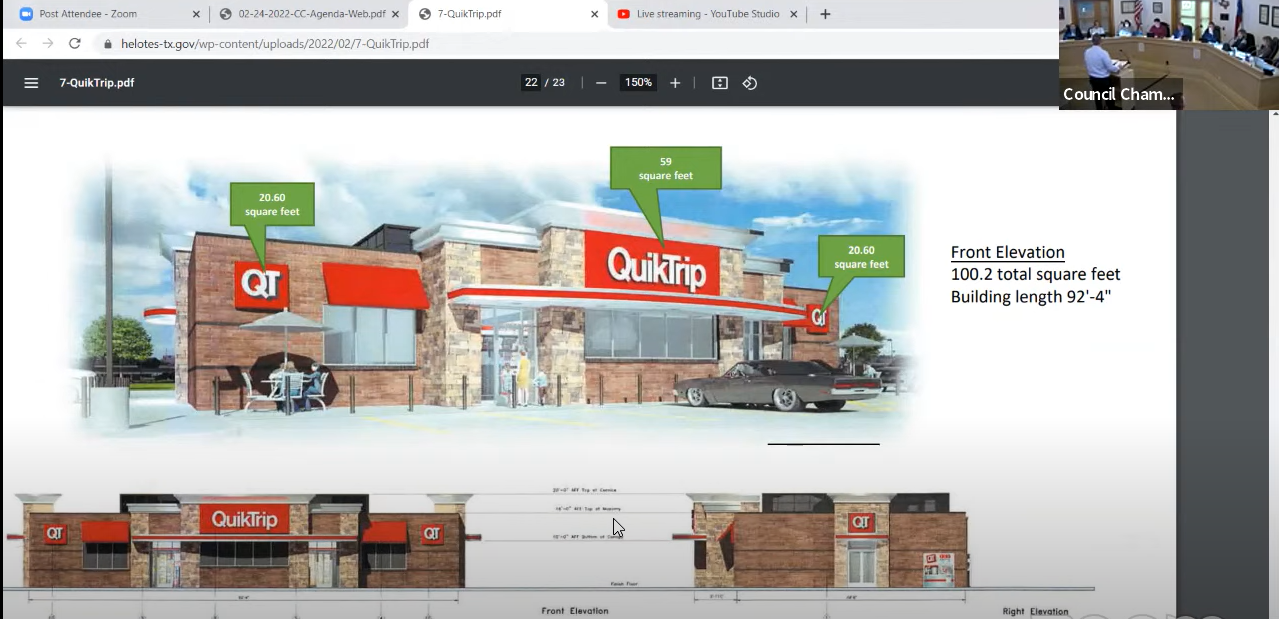
Task: Click the YouTube favicon on last tab
Action: 624,14
